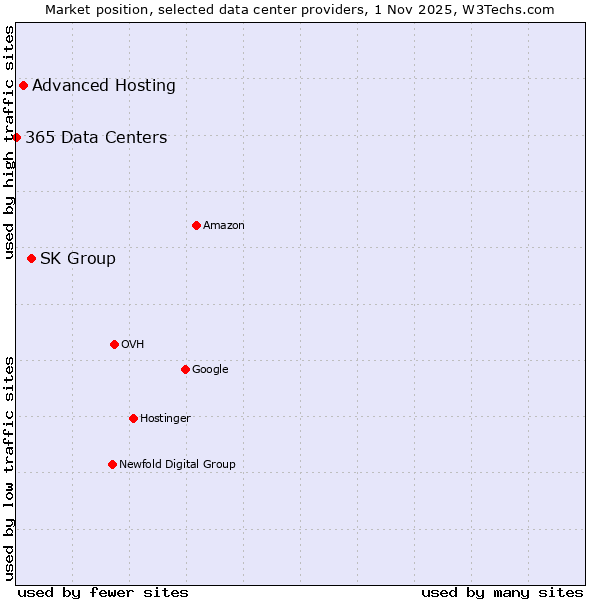The image size is (600, 600).
Task: Click the Amazon text label
Action: (x=224, y=225)
